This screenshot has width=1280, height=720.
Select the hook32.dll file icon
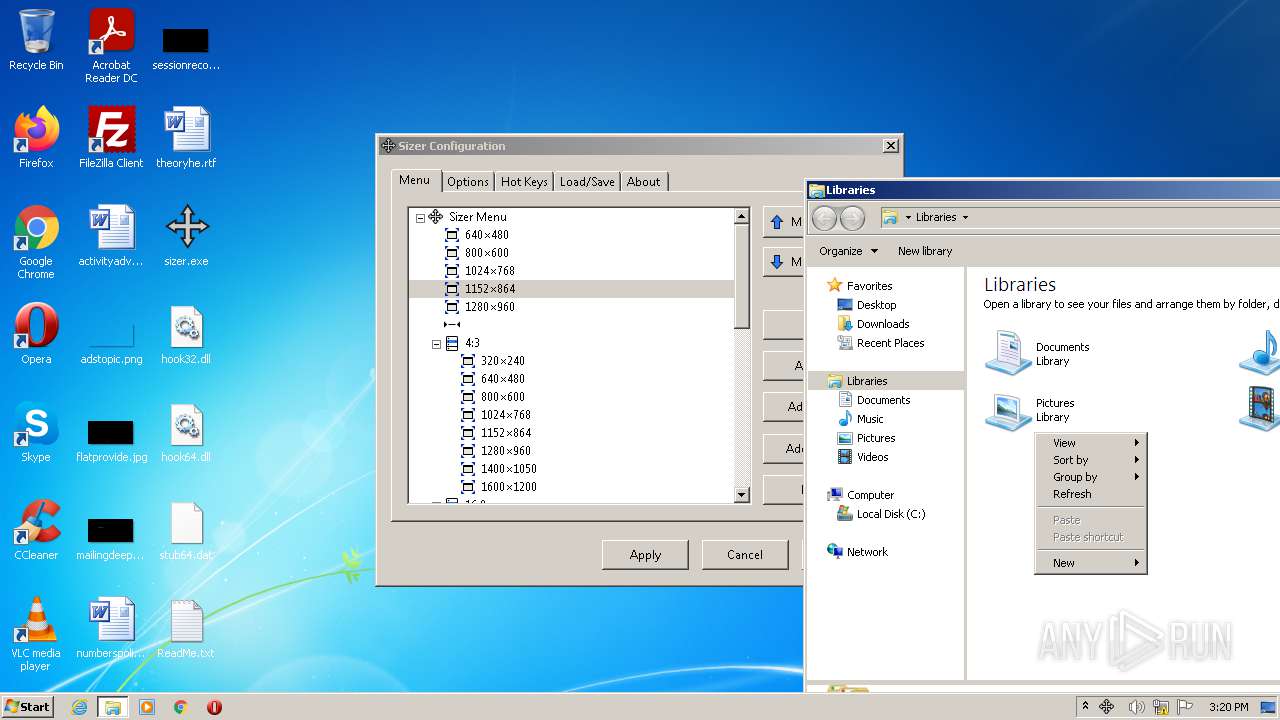click(186, 334)
